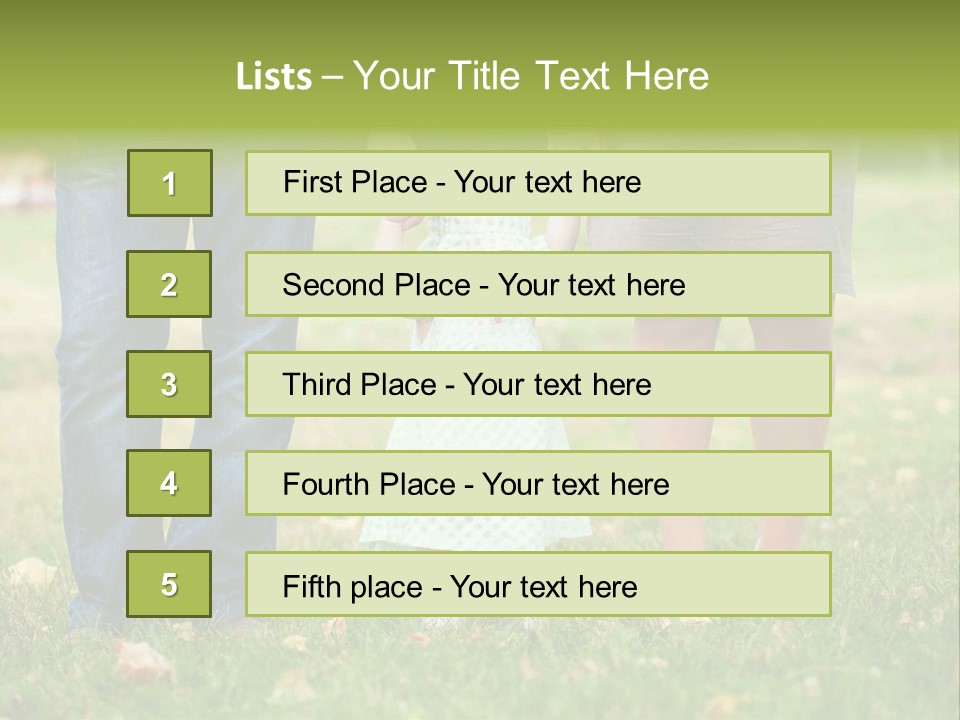Click the fallen leaf on the grass
The width and height of the screenshot is (960, 720).
click(x=140, y=660)
